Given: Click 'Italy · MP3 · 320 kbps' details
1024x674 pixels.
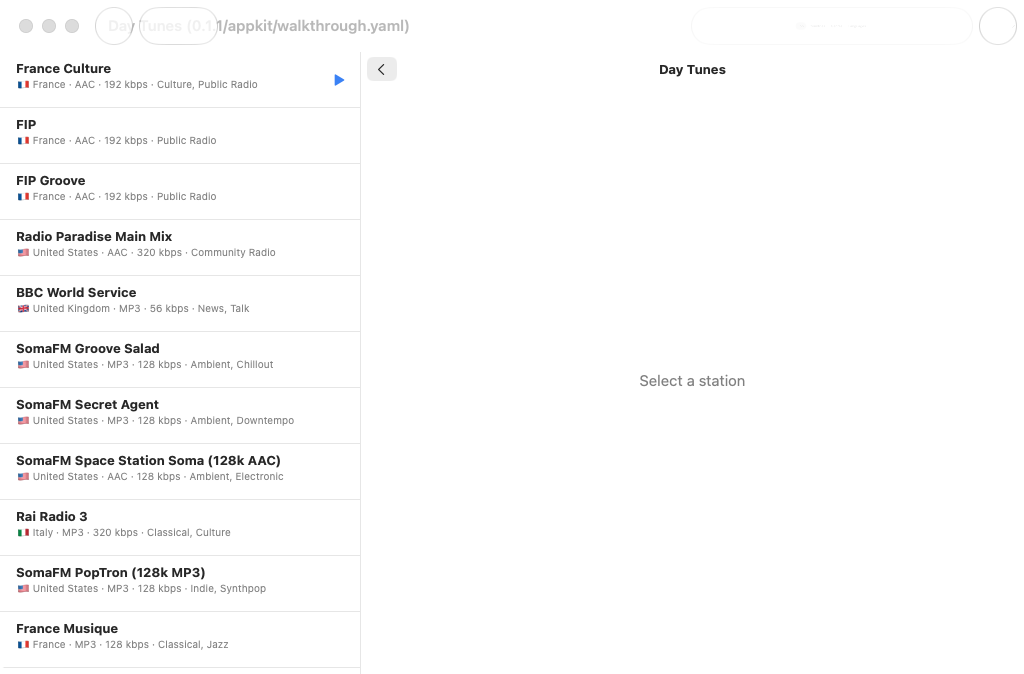Looking at the screenshot, I should click(x=85, y=533).
